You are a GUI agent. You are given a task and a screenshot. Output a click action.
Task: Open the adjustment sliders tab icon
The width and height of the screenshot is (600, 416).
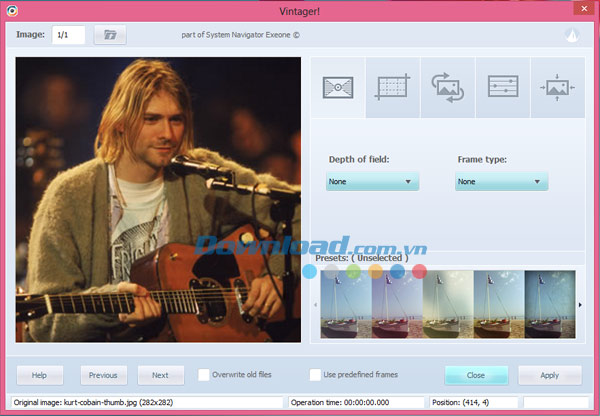click(502, 87)
